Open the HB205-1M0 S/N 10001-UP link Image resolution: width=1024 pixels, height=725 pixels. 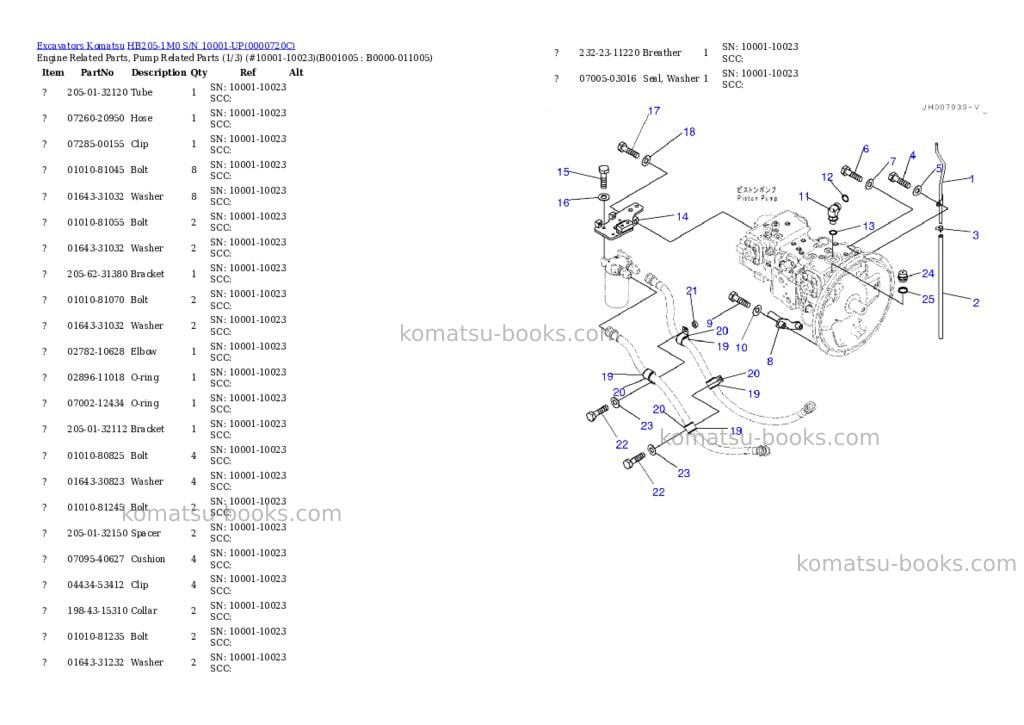[211, 46]
